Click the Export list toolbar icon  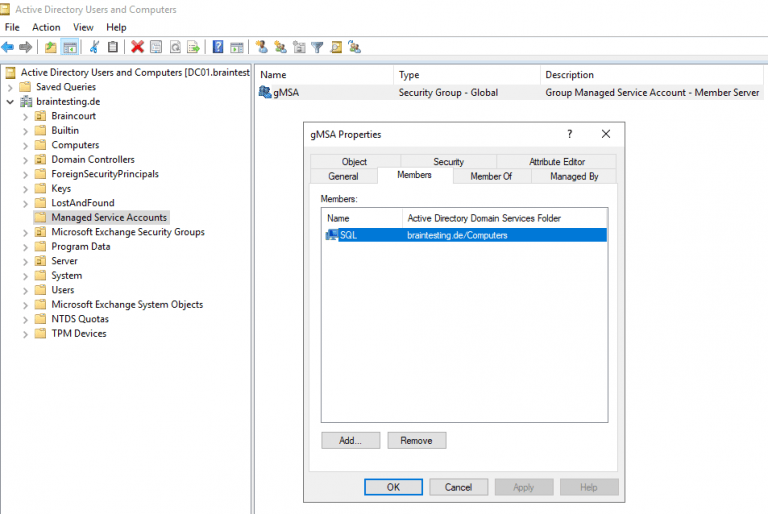tap(193, 47)
